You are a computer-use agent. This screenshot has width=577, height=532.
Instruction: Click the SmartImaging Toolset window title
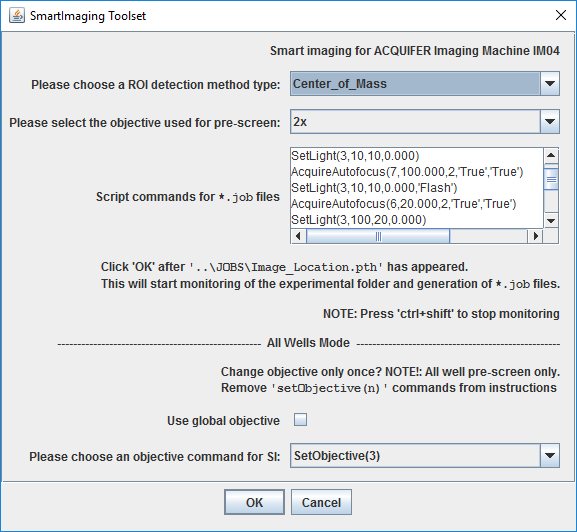pyautogui.click(x=88, y=16)
